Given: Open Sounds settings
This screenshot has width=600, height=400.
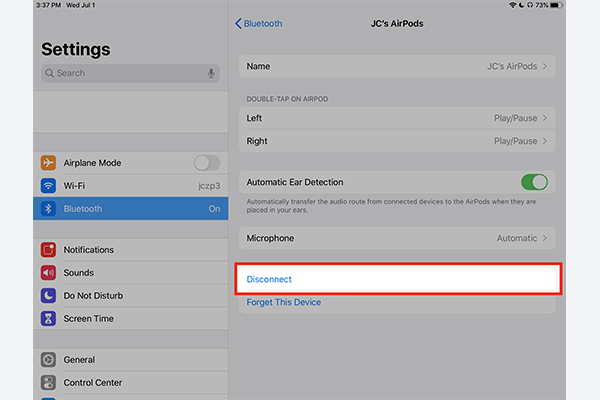Looking at the screenshot, I should (x=130, y=273).
